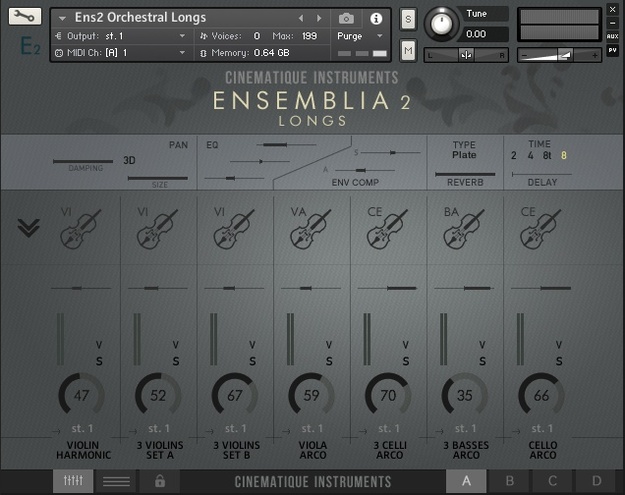Image resolution: width=625 pixels, height=495 pixels.
Task: Select delay time 8t
Action: [547, 155]
